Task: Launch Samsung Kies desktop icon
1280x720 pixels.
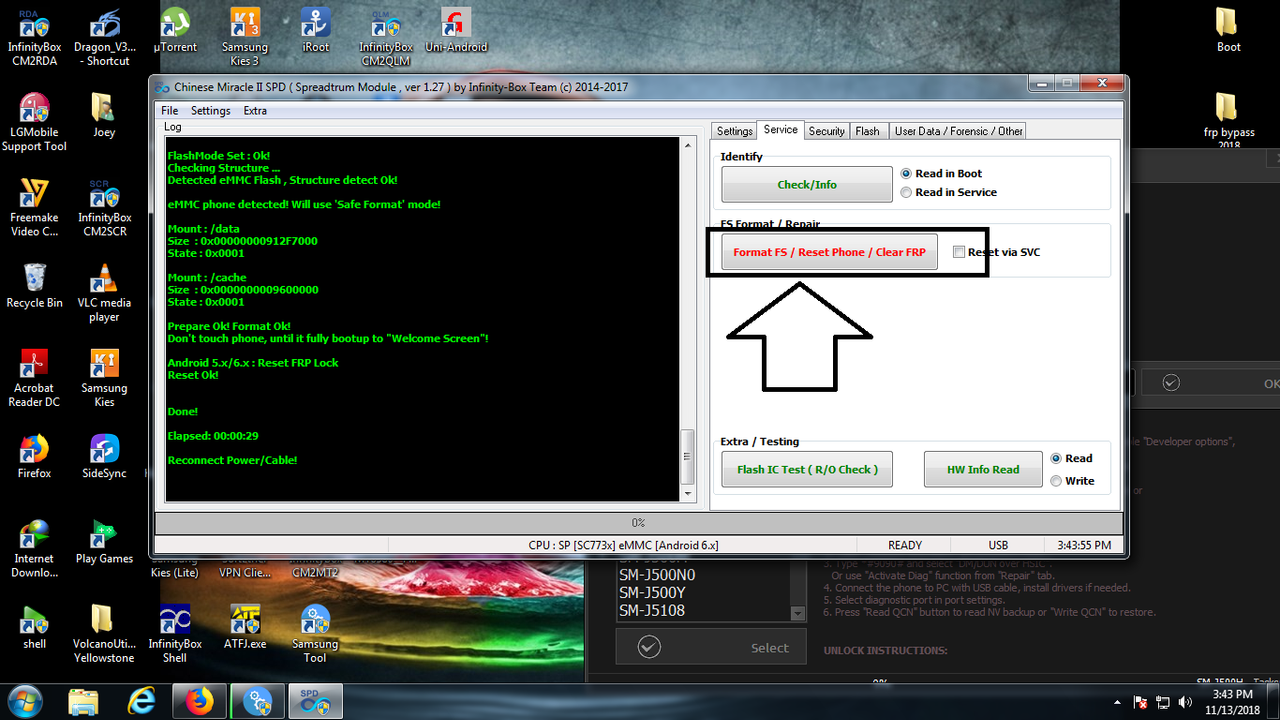Action: pos(104,378)
